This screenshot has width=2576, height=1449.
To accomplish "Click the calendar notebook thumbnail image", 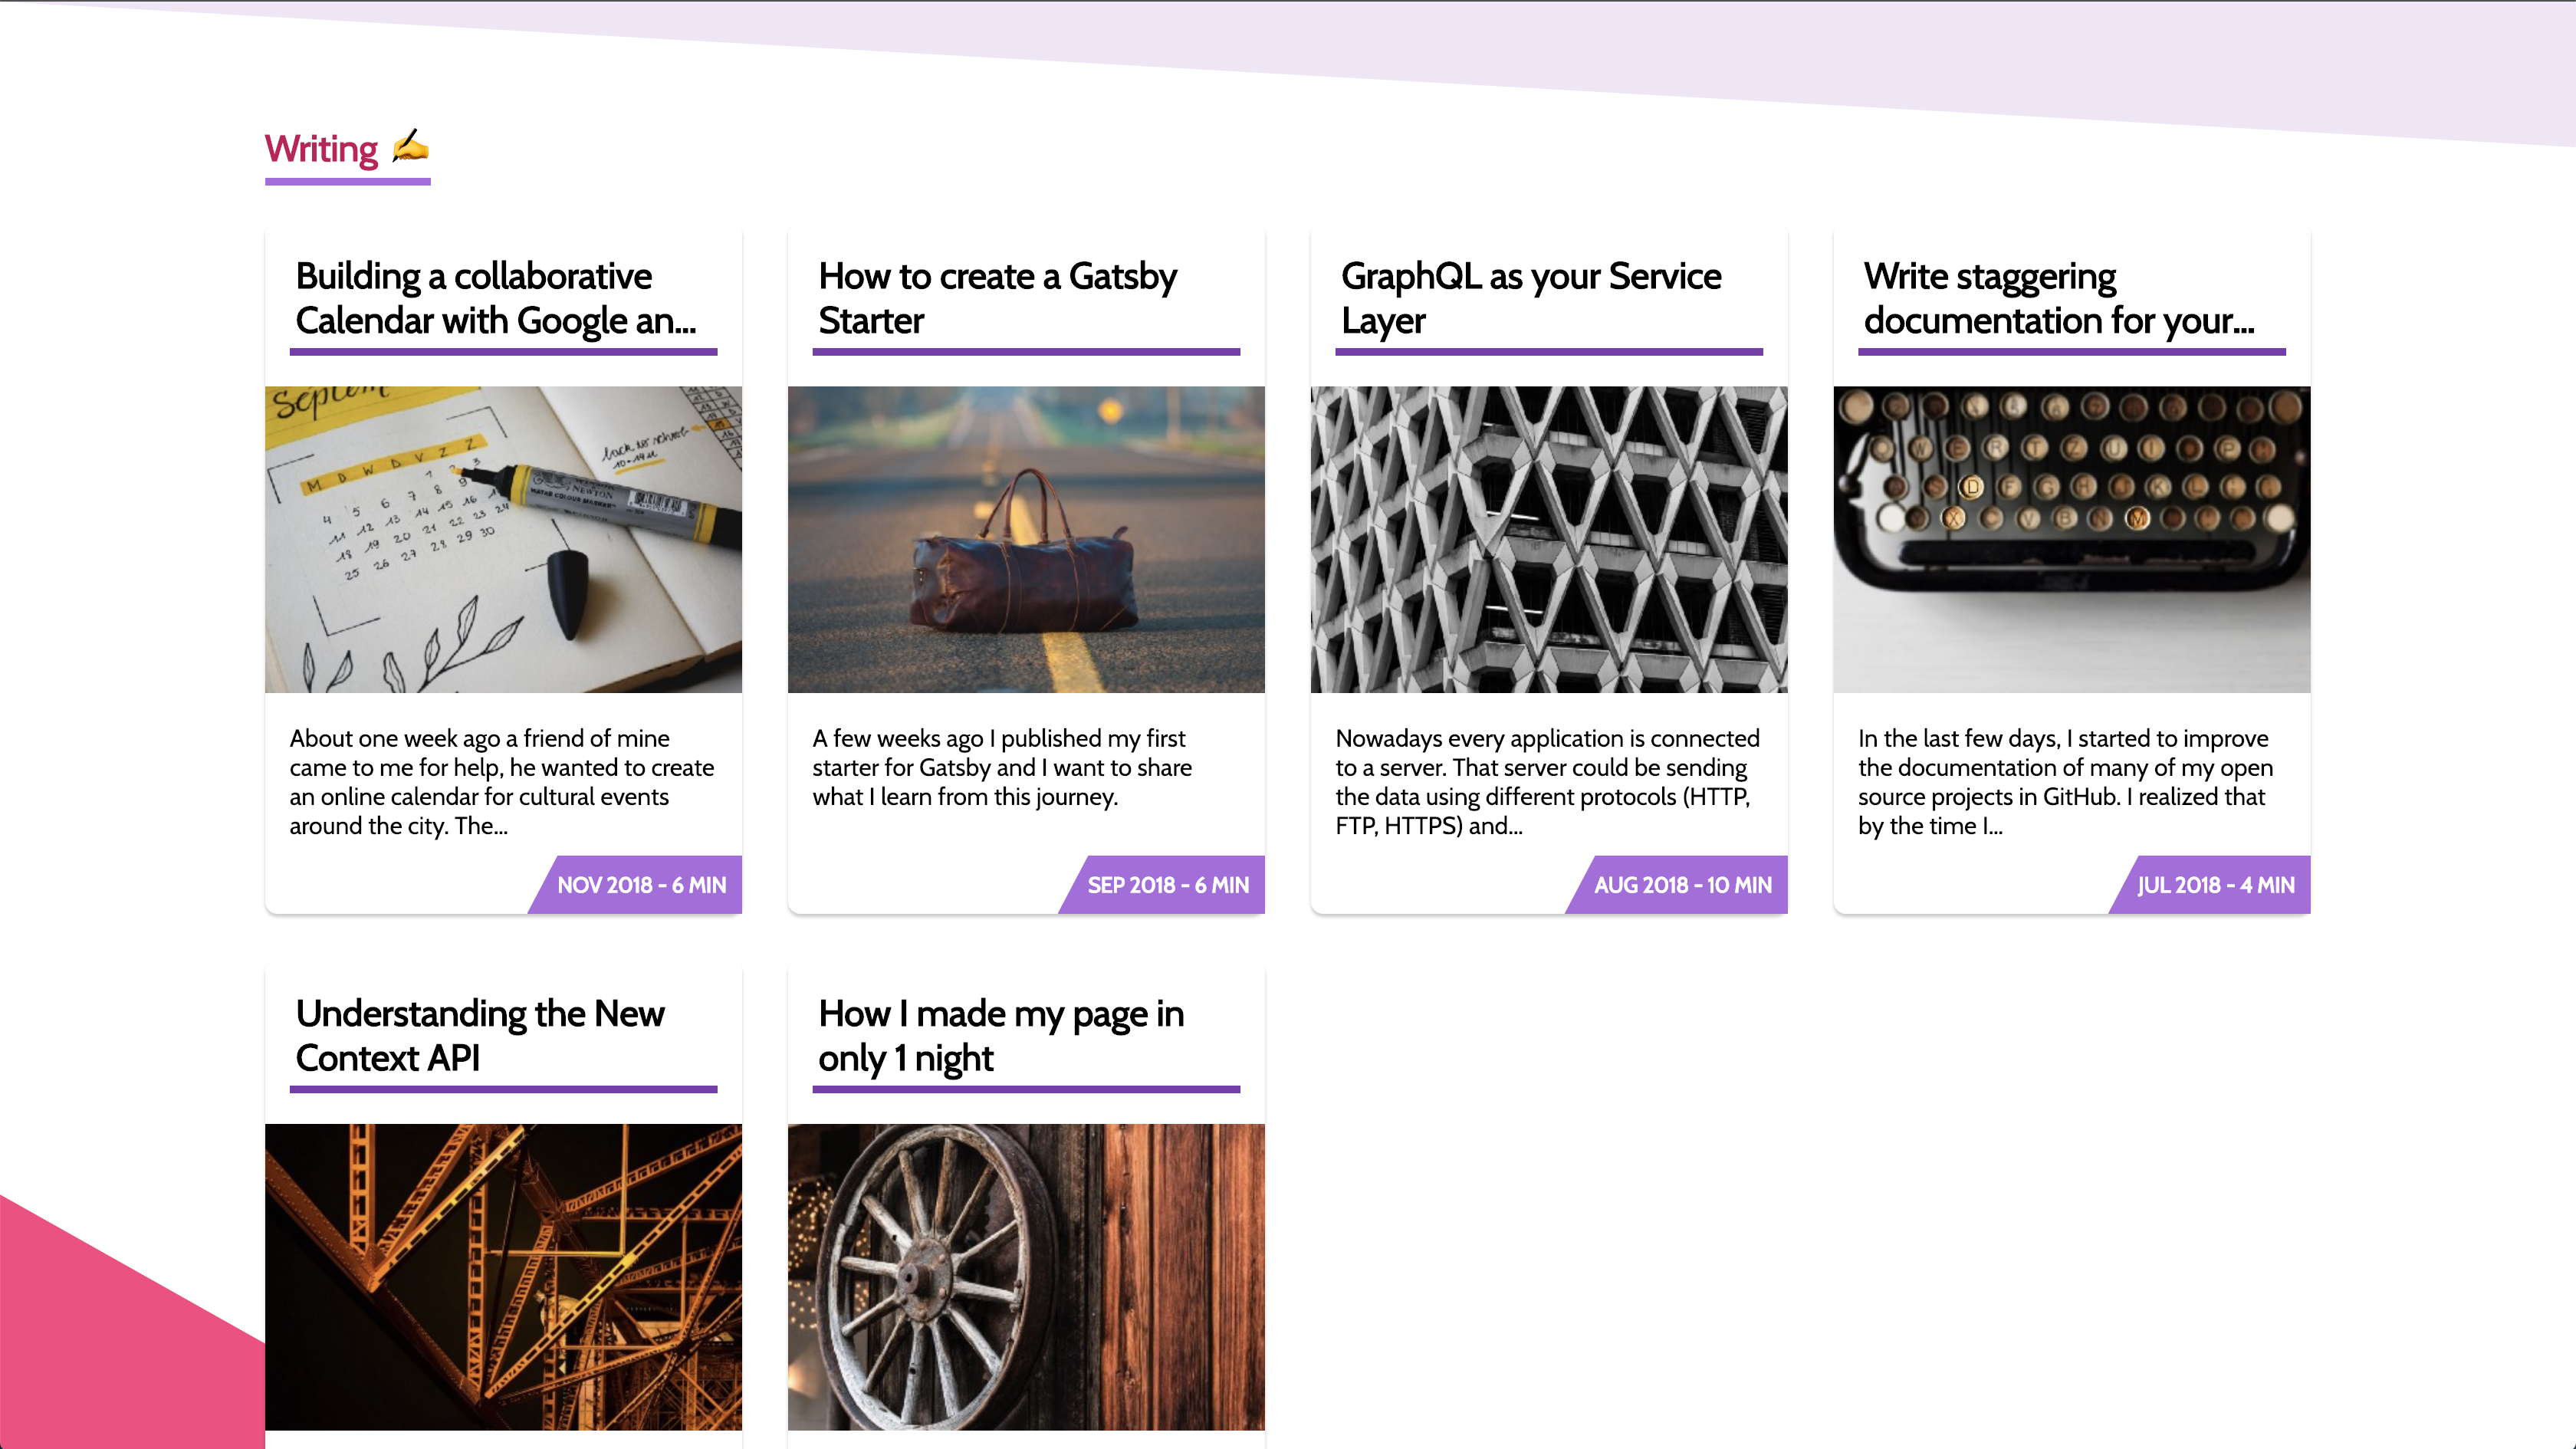I will click(x=503, y=539).
